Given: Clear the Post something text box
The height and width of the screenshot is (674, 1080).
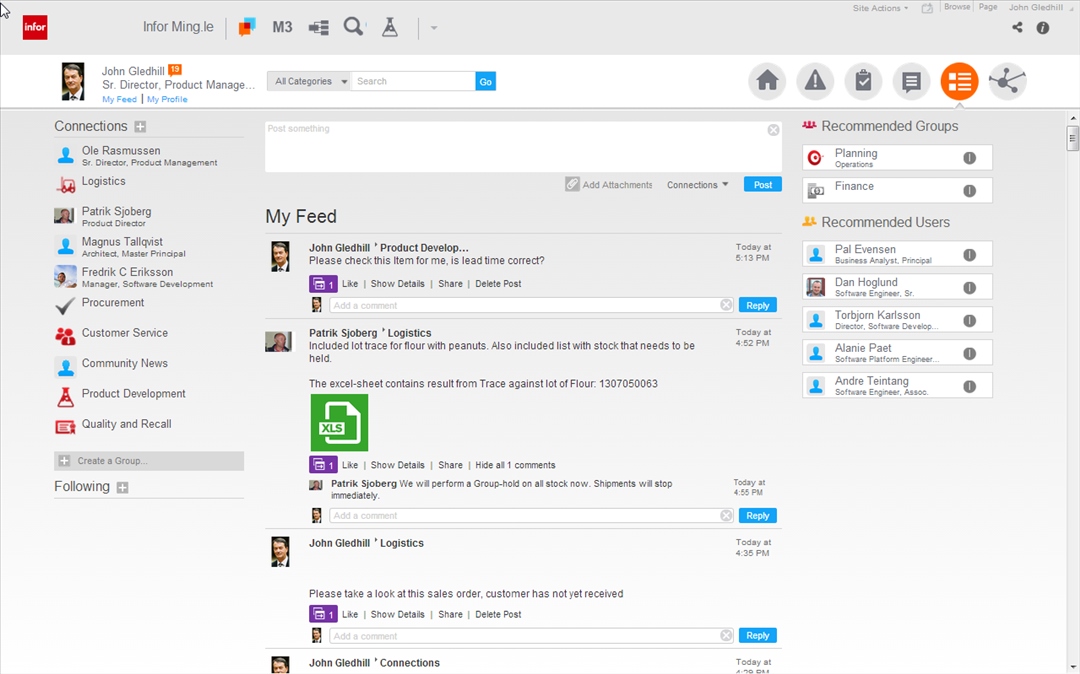Looking at the screenshot, I should tap(773, 130).
